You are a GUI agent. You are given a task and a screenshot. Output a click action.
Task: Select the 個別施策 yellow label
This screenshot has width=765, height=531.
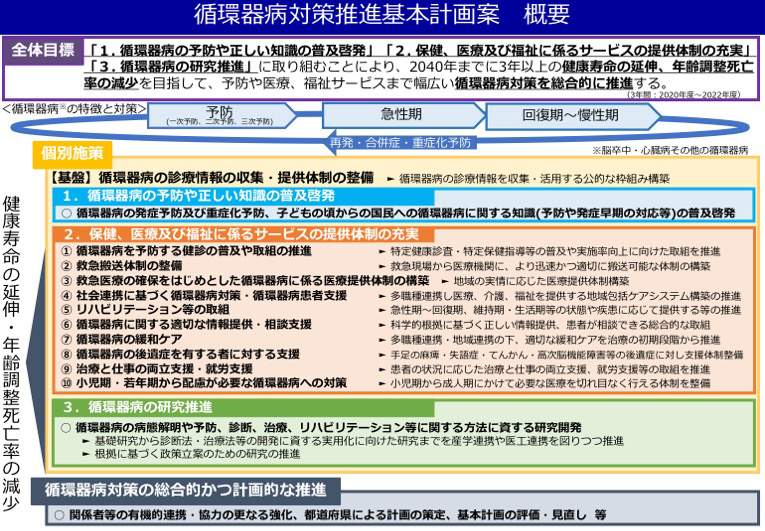72,153
